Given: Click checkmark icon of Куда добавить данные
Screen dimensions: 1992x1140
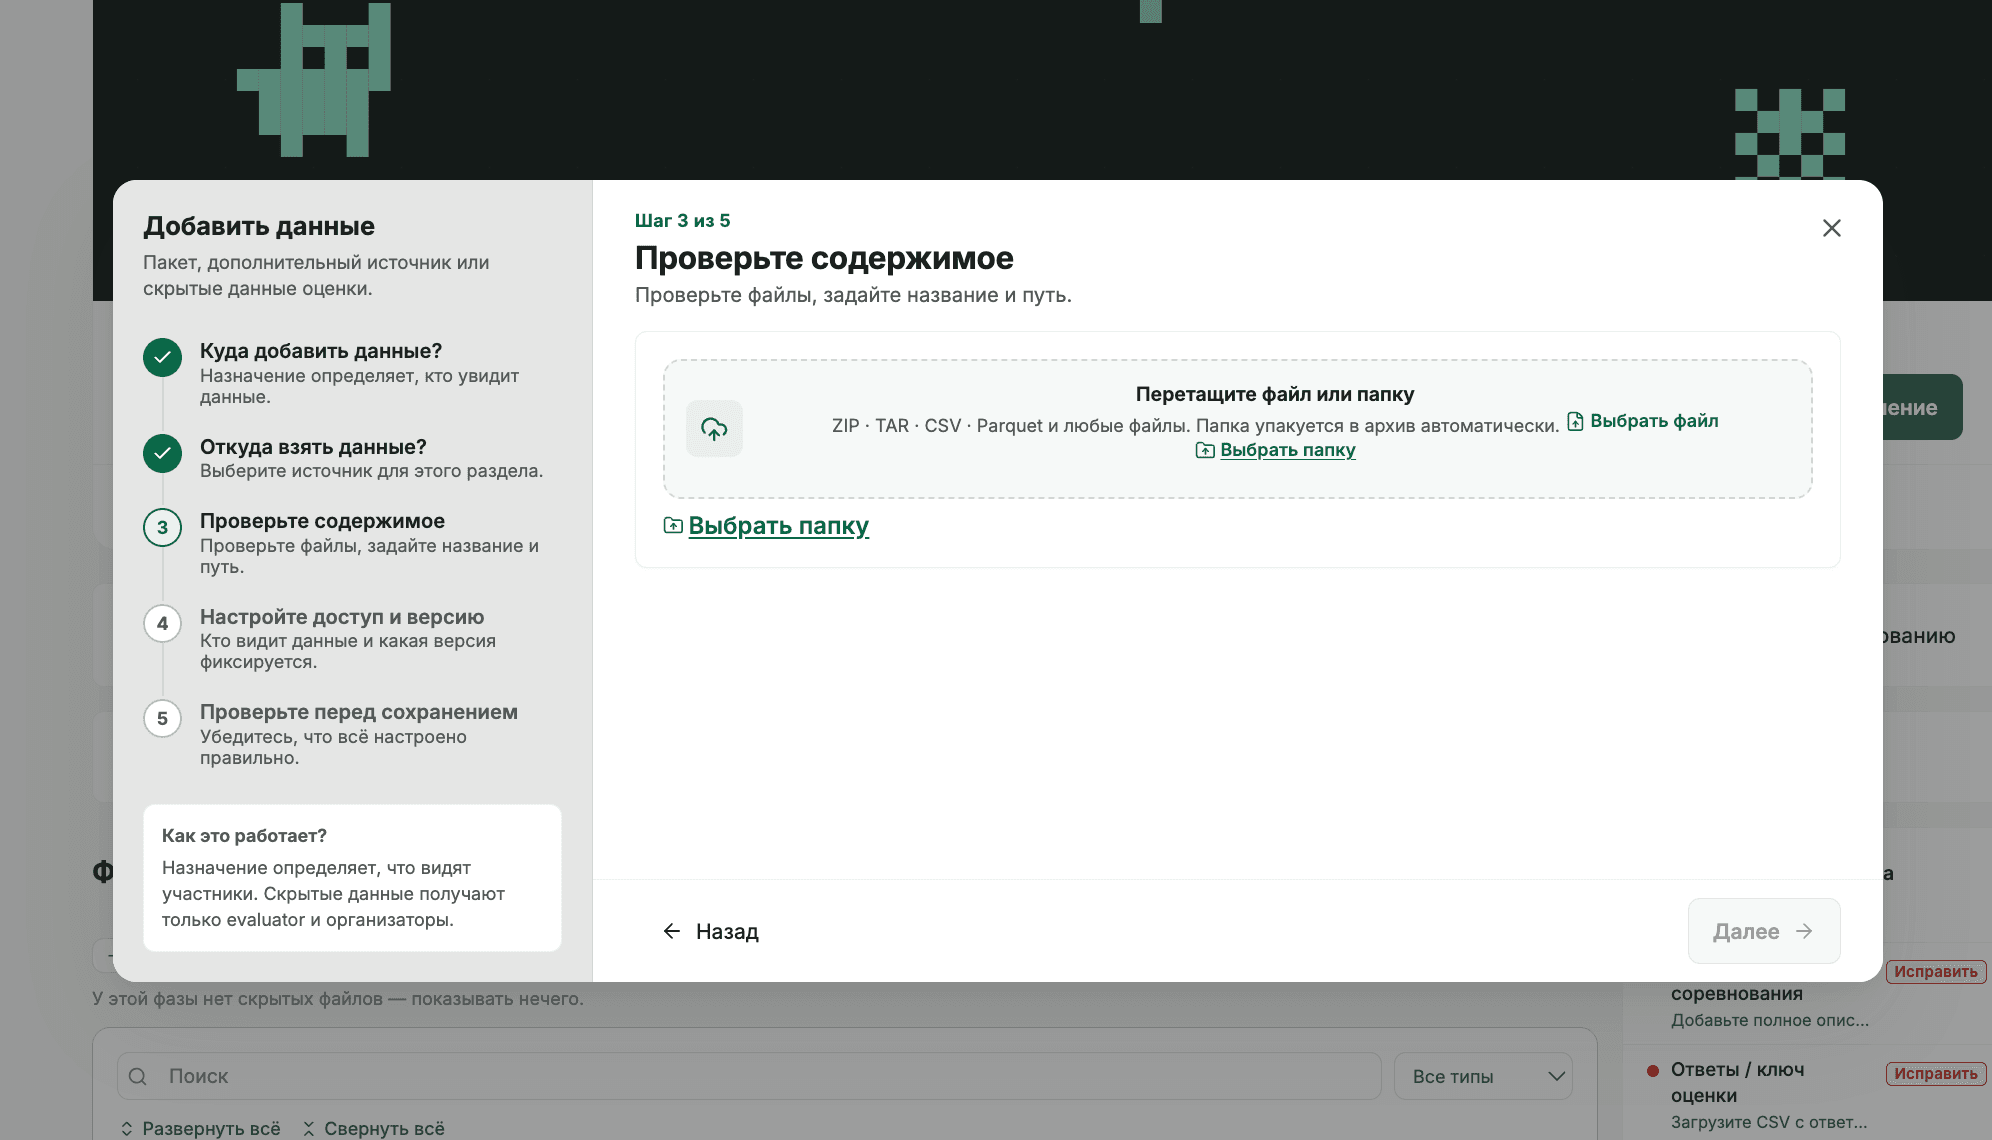Looking at the screenshot, I should tap(162, 358).
